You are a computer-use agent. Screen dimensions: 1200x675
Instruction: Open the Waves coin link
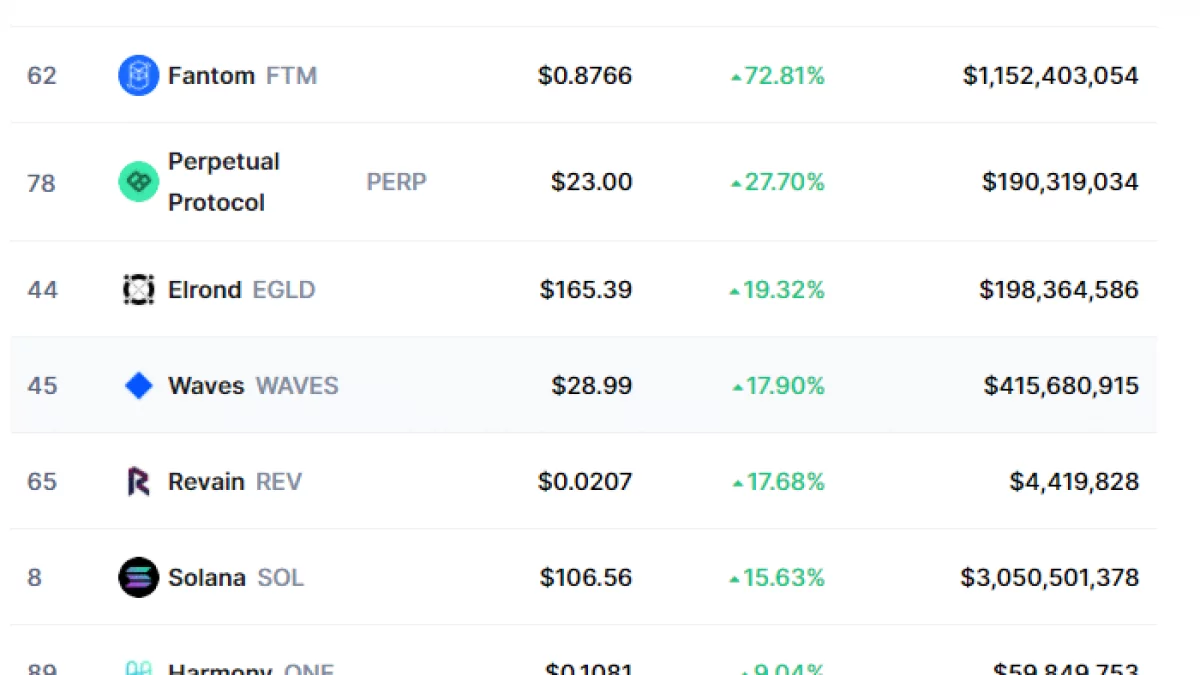click(206, 386)
